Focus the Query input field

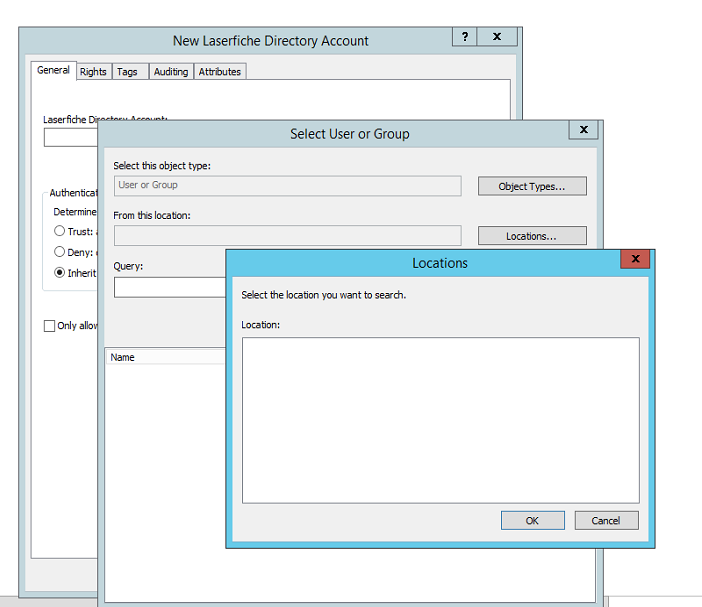click(x=170, y=287)
